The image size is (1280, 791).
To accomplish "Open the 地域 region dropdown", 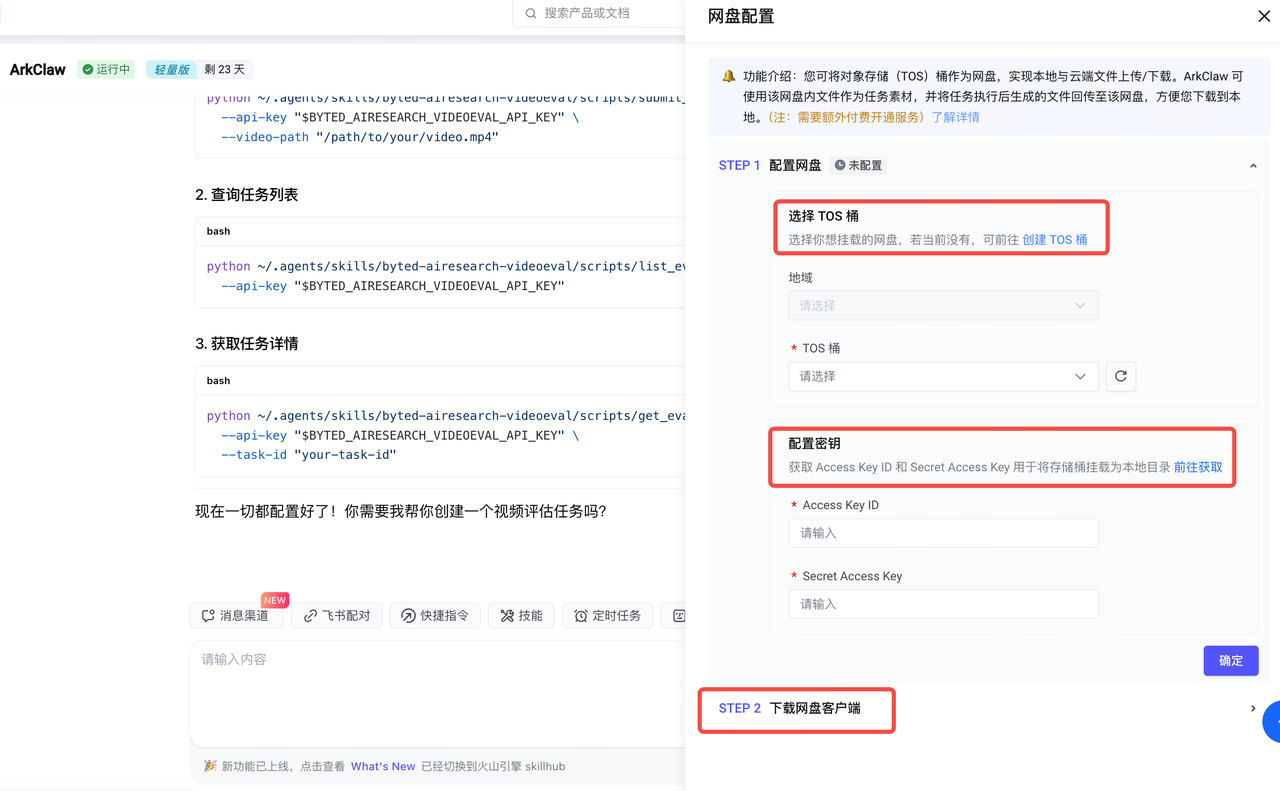I will pos(943,305).
